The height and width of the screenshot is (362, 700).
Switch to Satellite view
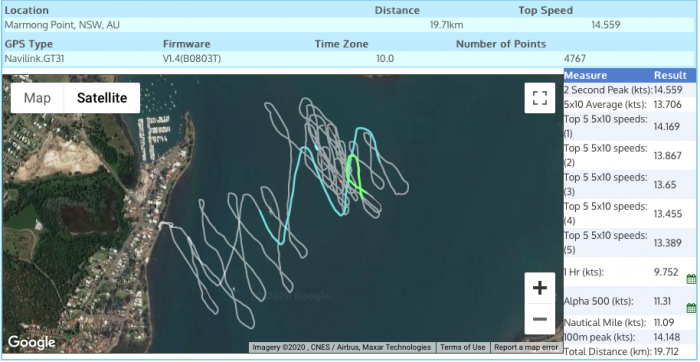102,98
